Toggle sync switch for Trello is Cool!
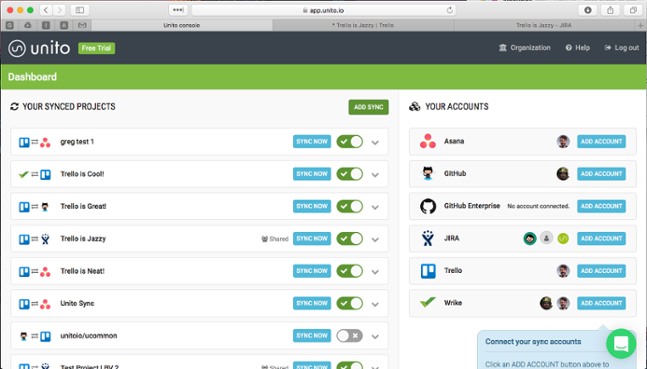This screenshot has width=647, height=369. pos(349,174)
